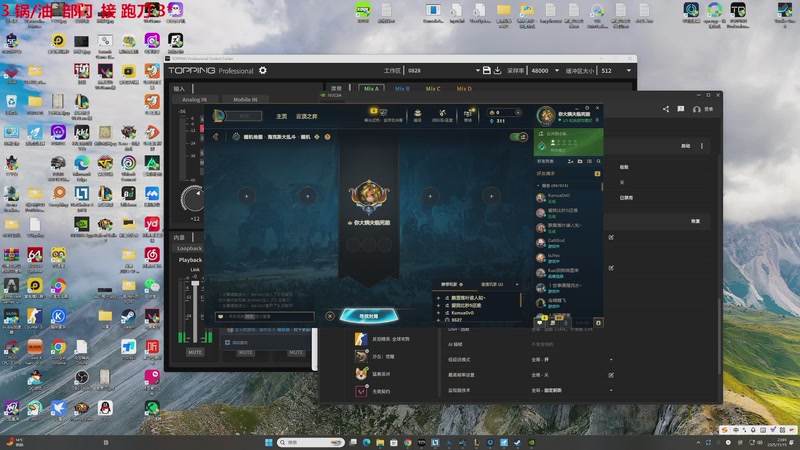Image resolution: width=800 pixels, height=450 pixels.
Task: Invite KumuaOvO with the plus icon
Action: (438, 313)
